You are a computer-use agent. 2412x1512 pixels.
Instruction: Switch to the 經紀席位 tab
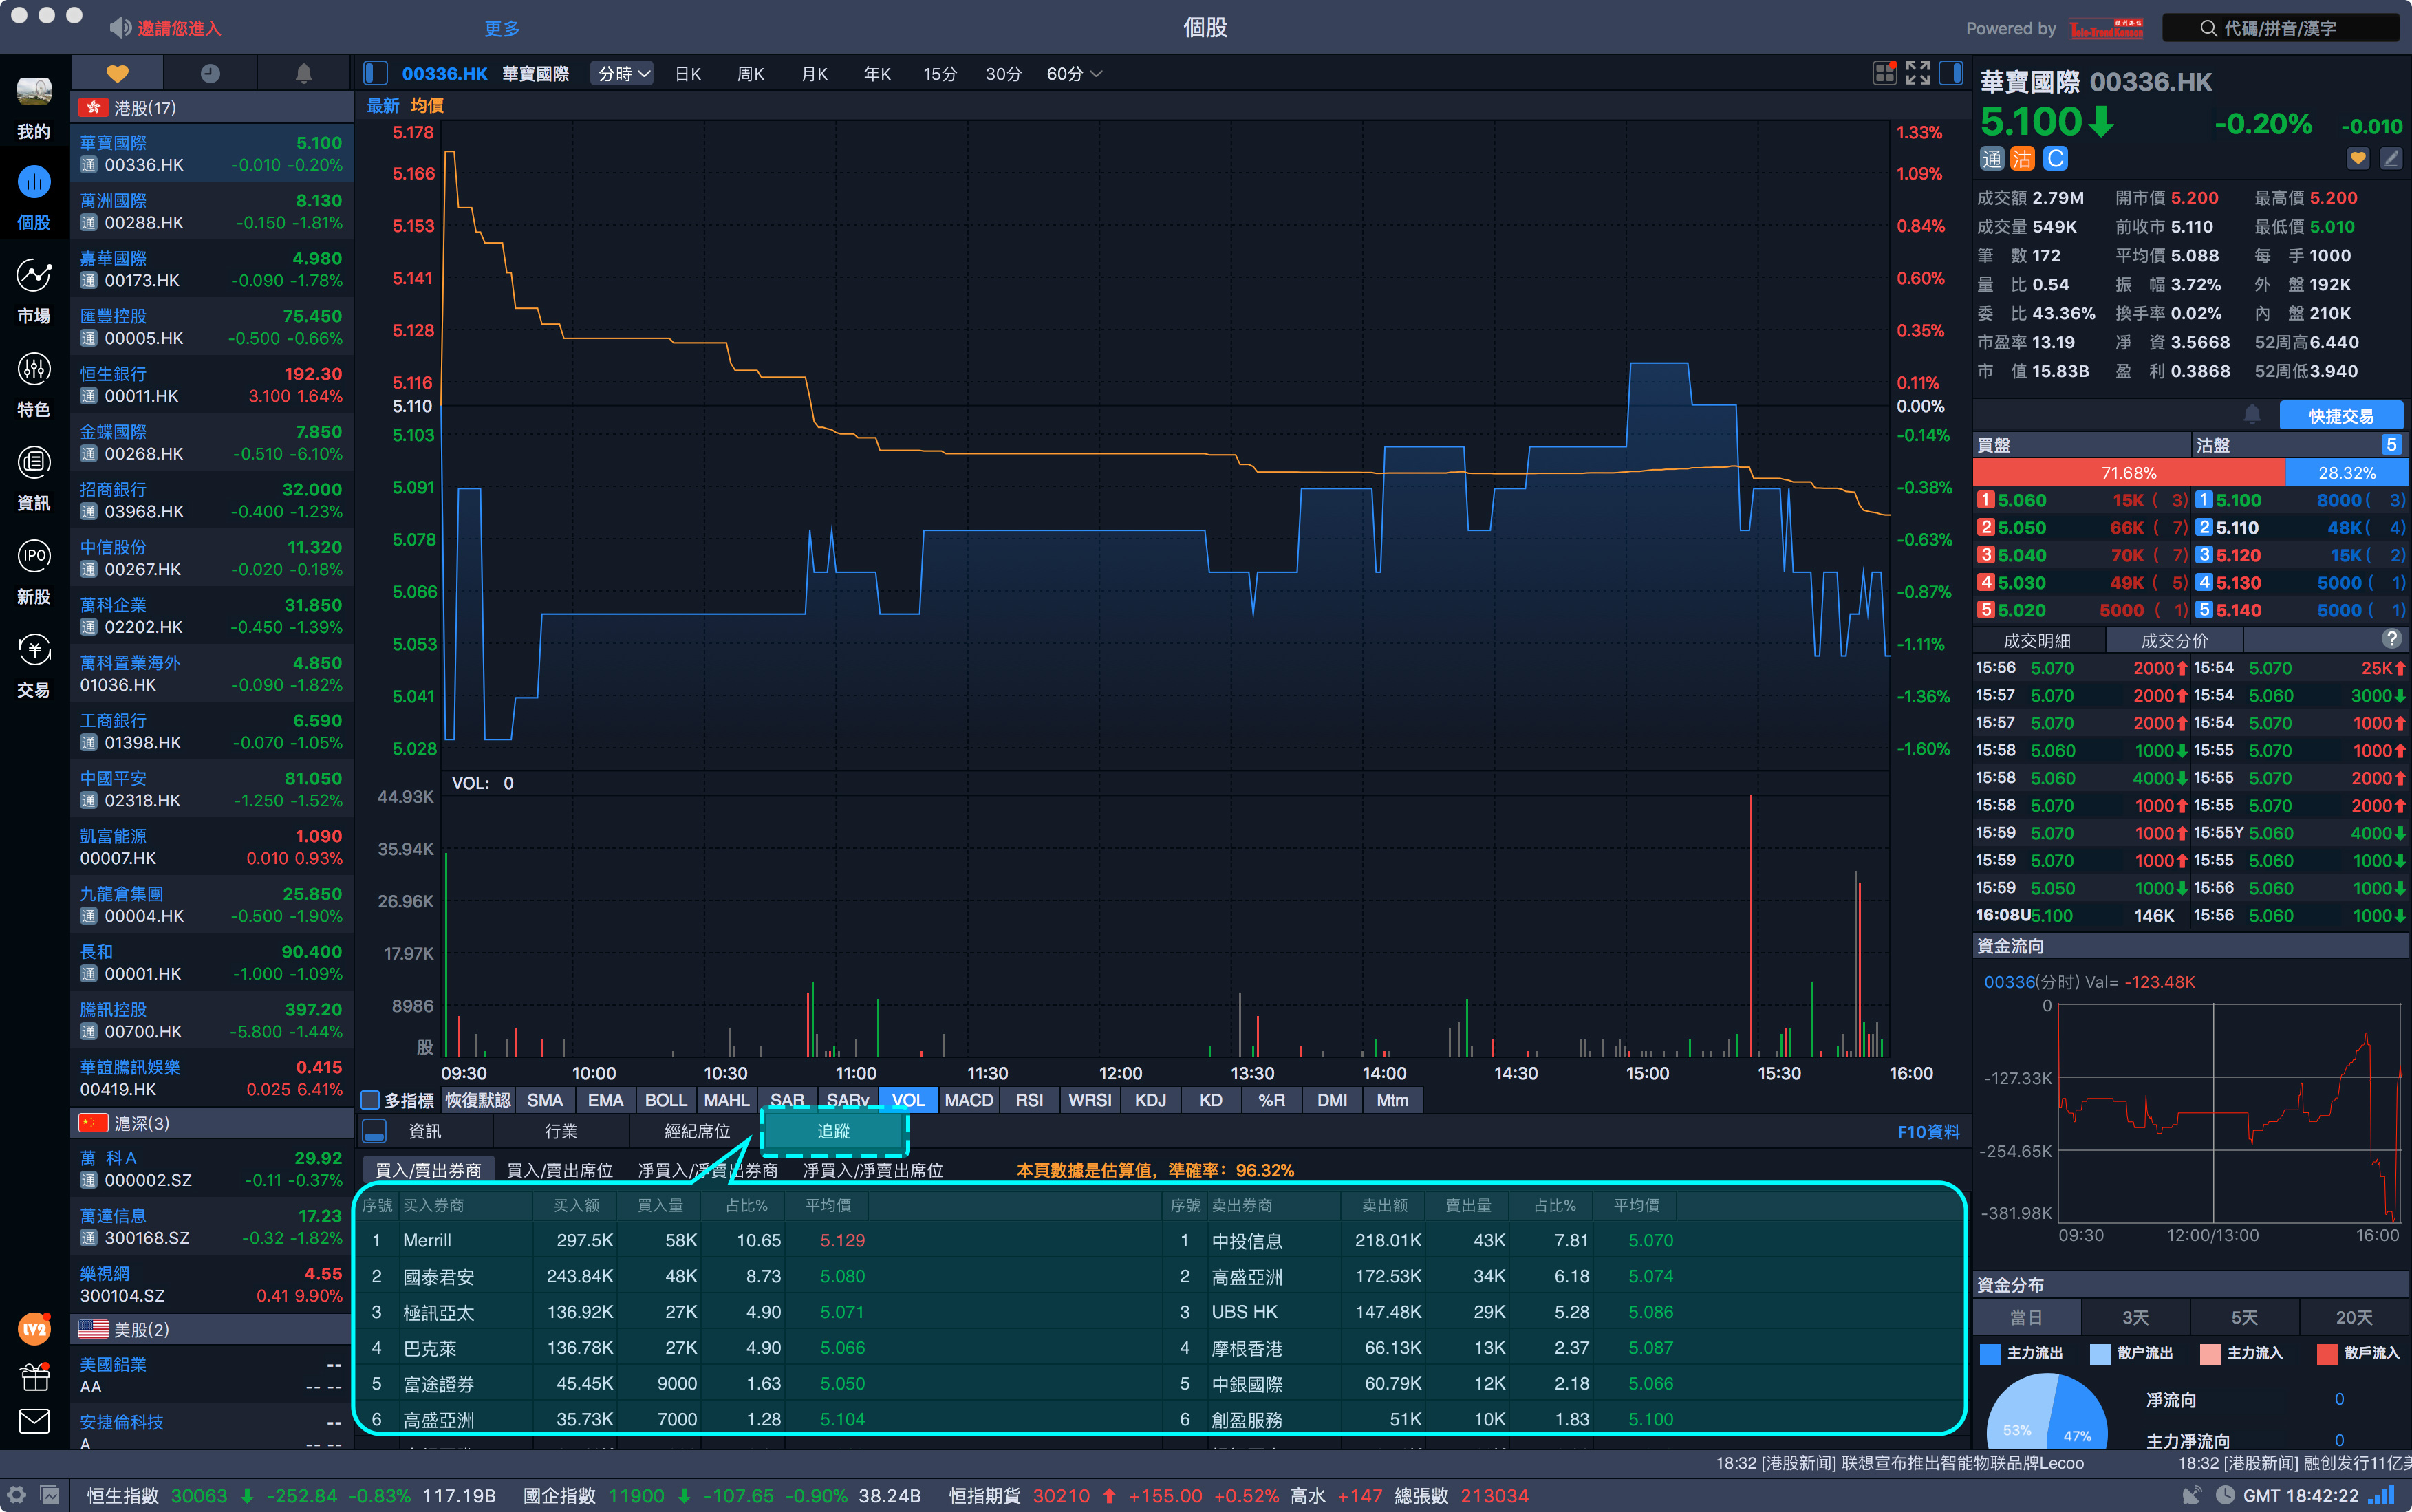(697, 1131)
